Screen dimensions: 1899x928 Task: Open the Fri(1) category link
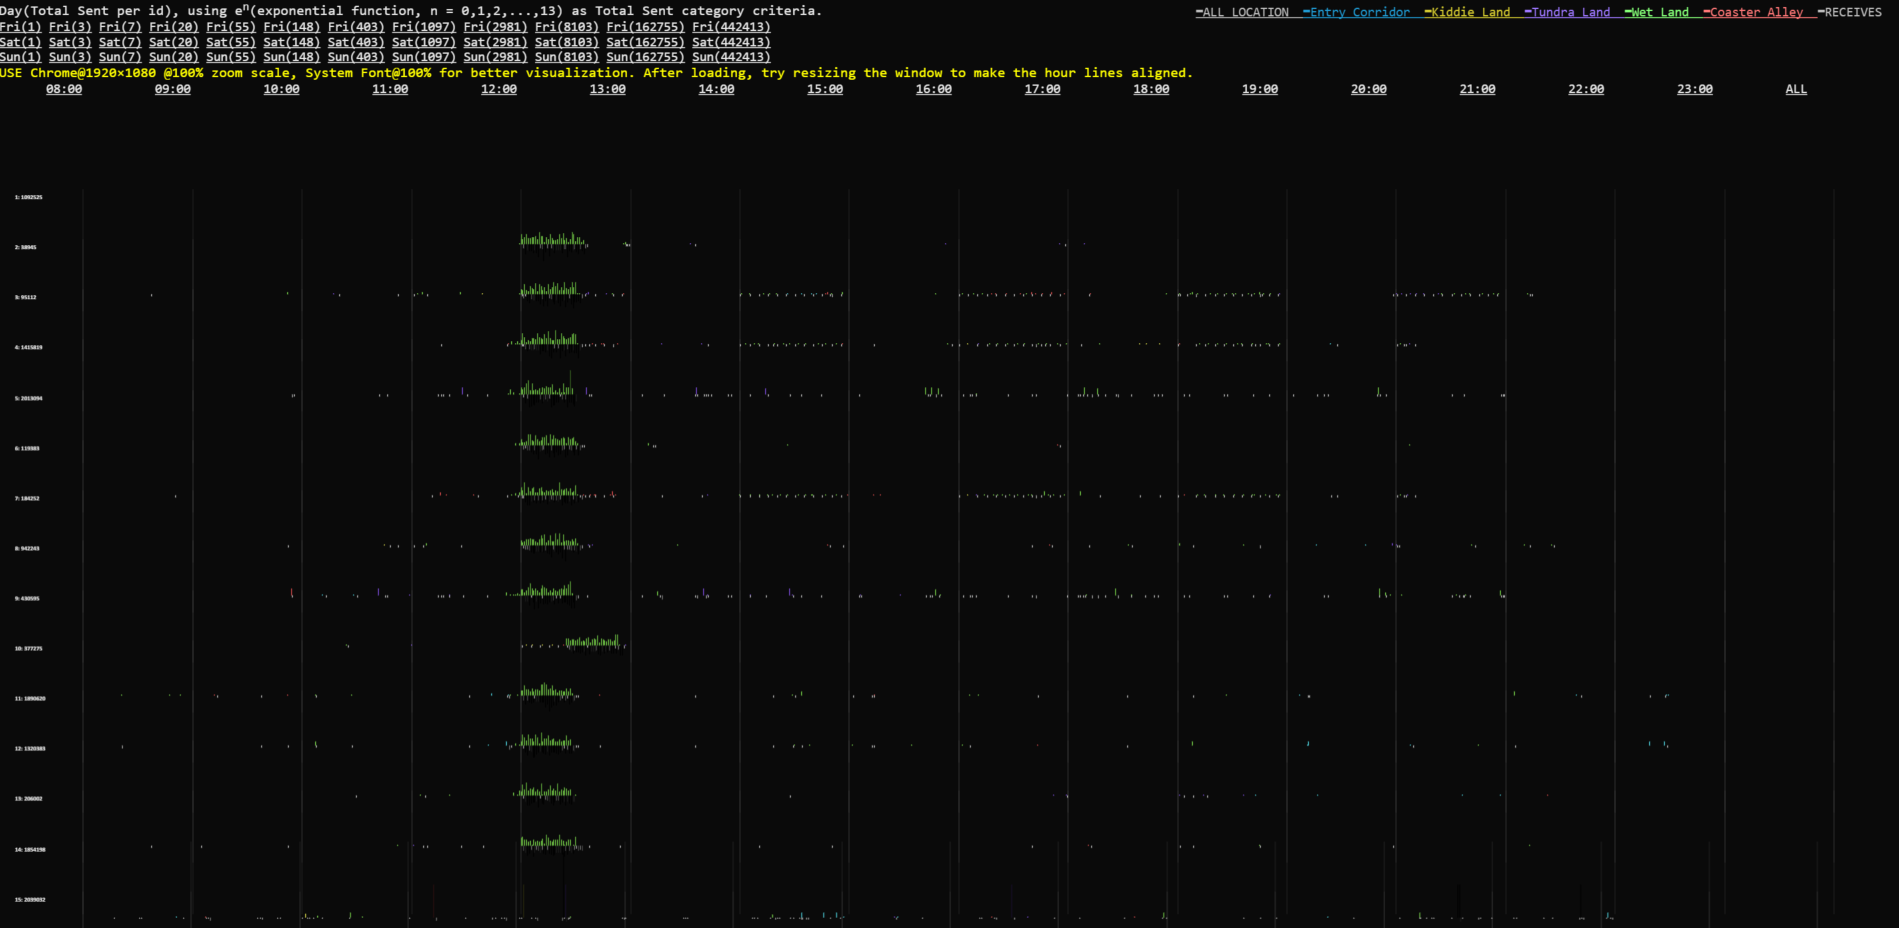point(21,27)
